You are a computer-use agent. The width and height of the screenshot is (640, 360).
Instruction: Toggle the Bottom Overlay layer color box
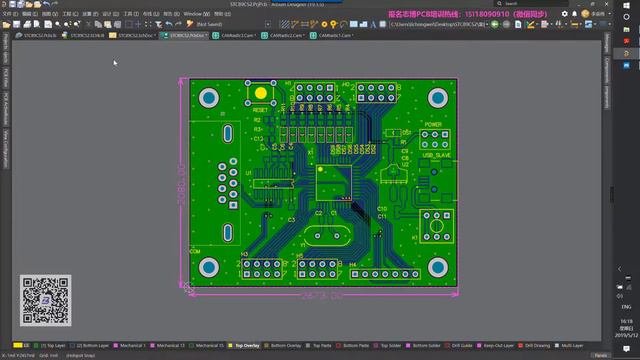coord(267,346)
